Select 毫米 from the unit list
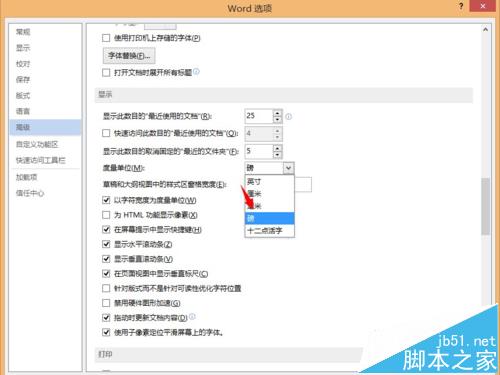Viewport: 500px width, 375px height. point(270,206)
